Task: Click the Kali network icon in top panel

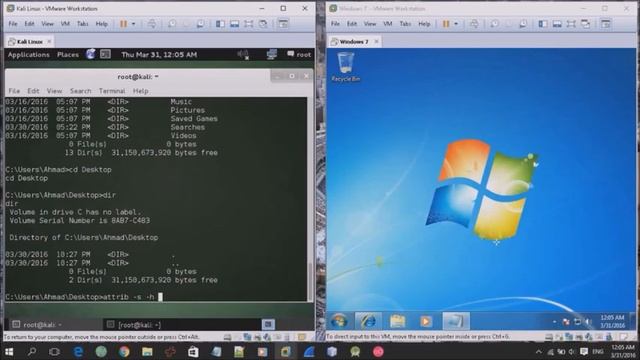Action: tap(271, 54)
